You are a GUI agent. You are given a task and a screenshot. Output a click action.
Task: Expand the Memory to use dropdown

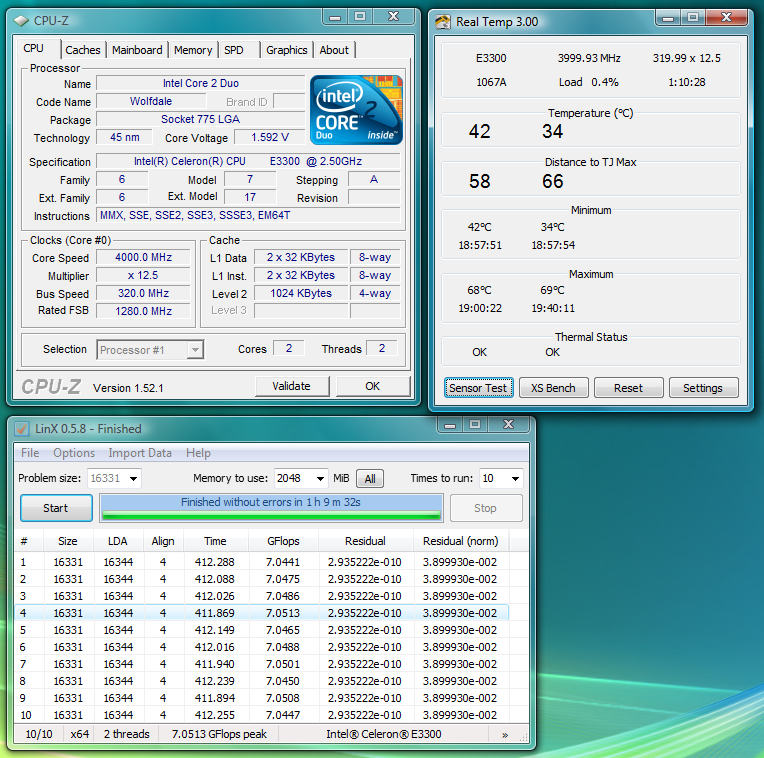(320, 479)
